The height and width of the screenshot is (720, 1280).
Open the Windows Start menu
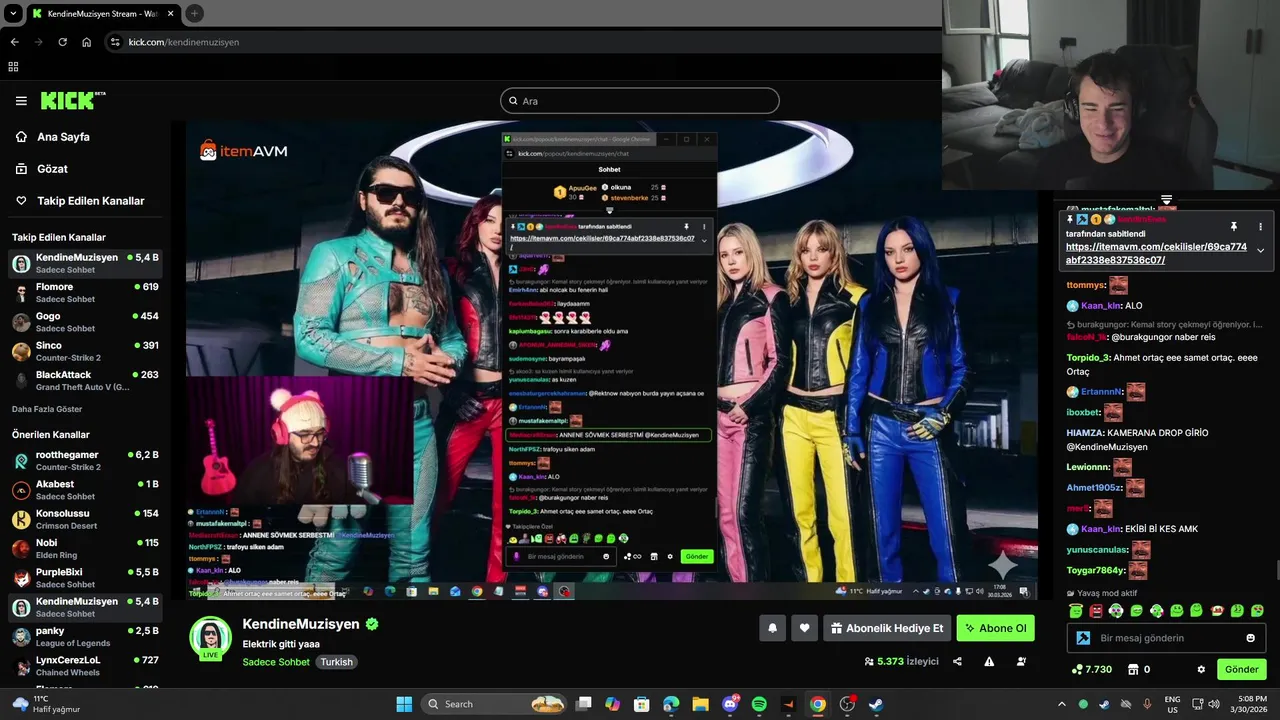coord(404,704)
